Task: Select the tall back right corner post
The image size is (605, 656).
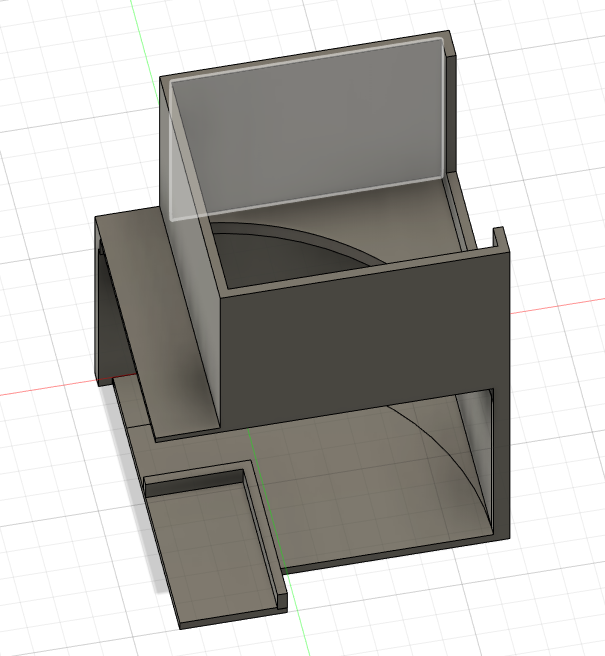Action: click(452, 100)
